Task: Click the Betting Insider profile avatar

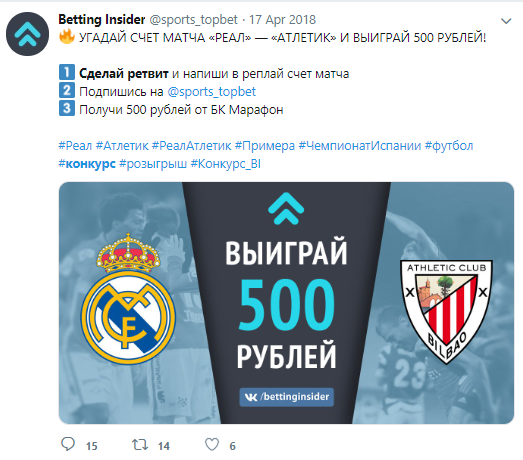Action: pos(27,34)
